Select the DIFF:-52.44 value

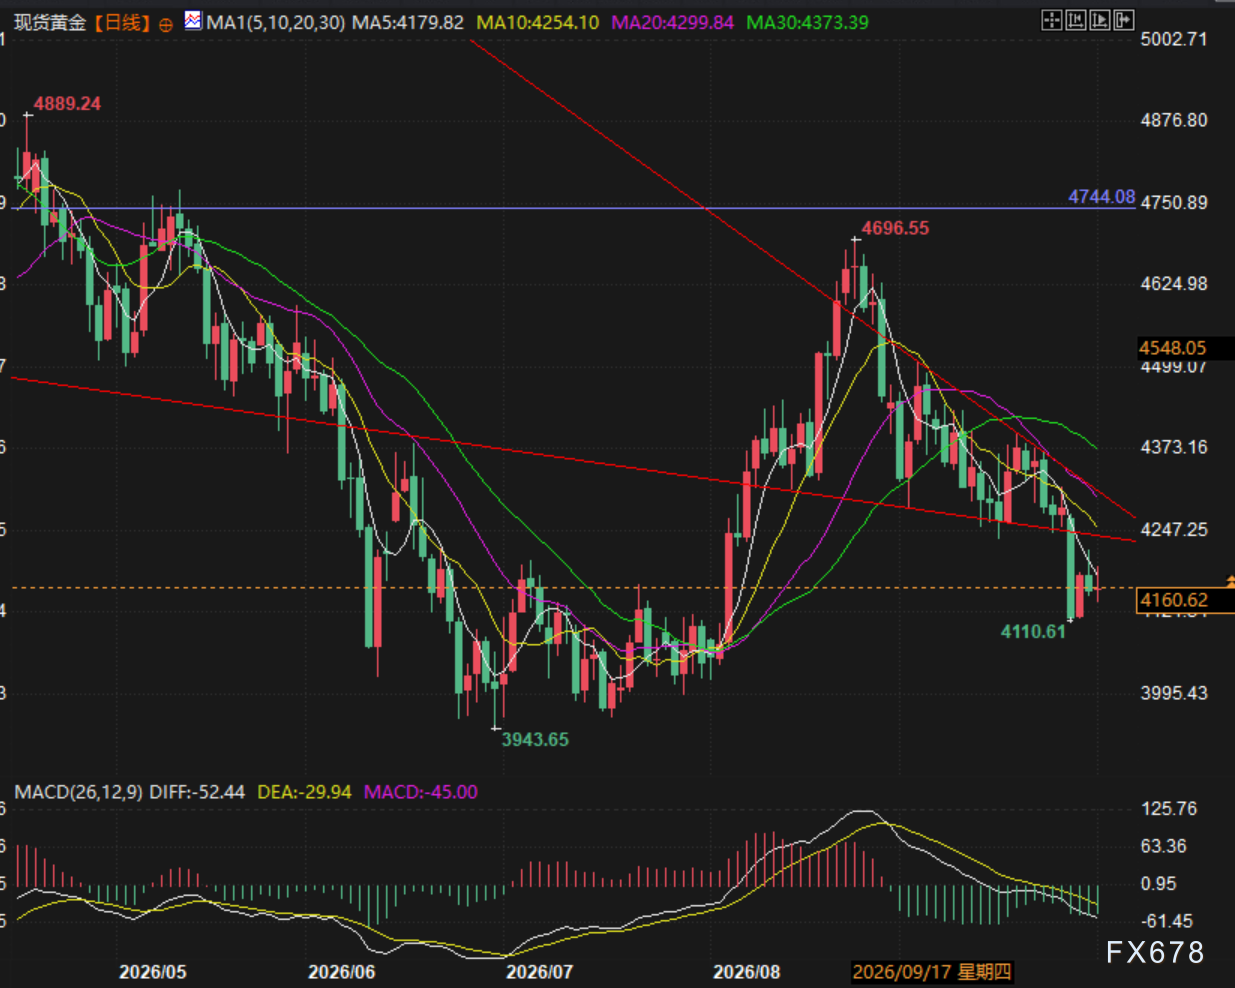click(x=197, y=792)
